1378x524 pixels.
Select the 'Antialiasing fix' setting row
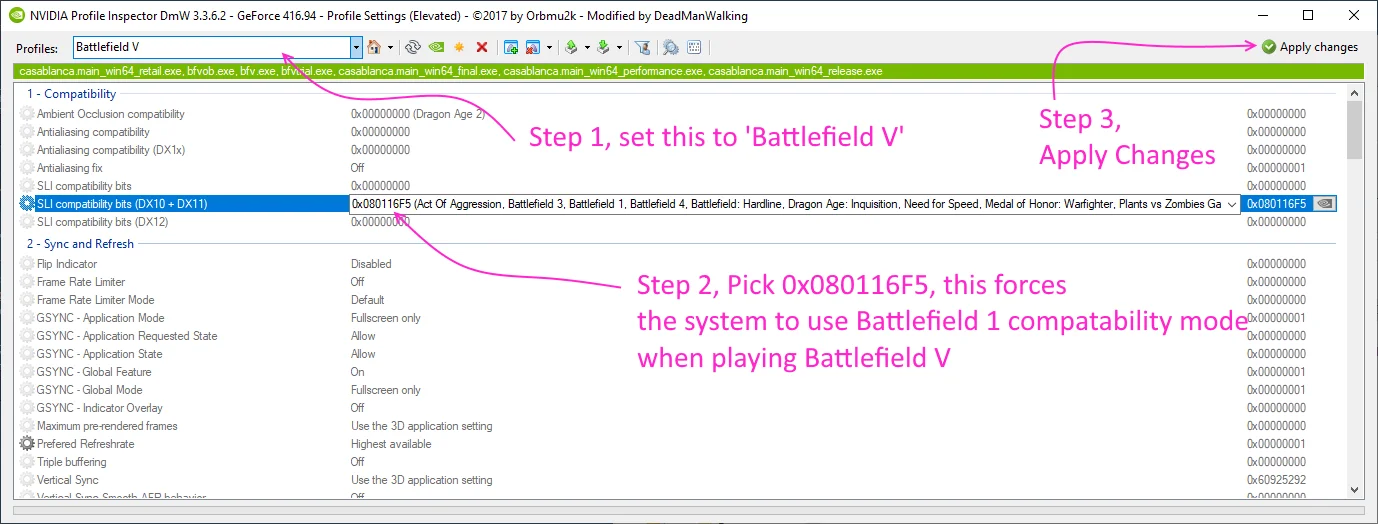pyautogui.click(x=678, y=168)
